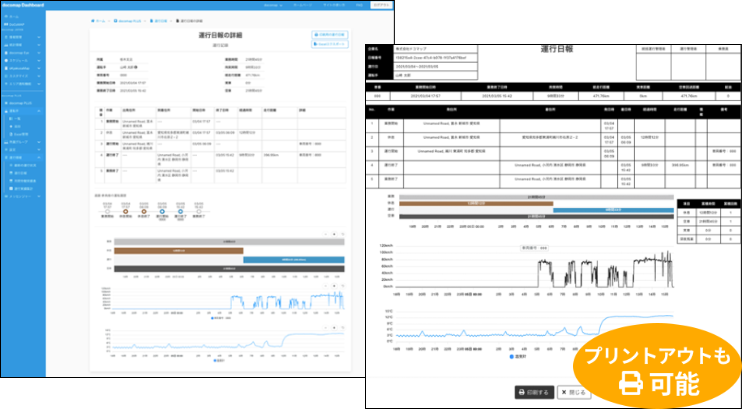The width and height of the screenshot is (742, 409).
Task: Click home icon in the breadcrumb
Action: [95, 19]
